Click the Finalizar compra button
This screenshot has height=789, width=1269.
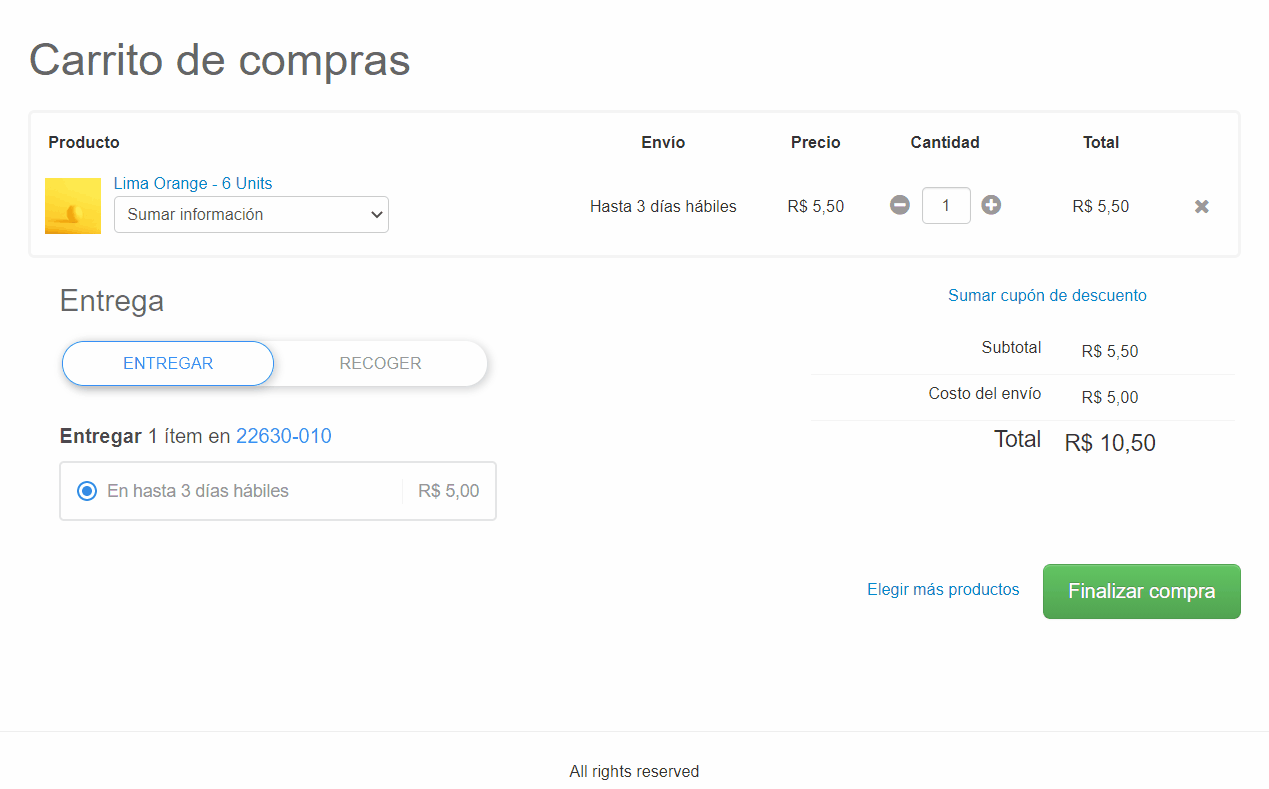coord(1141,591)
